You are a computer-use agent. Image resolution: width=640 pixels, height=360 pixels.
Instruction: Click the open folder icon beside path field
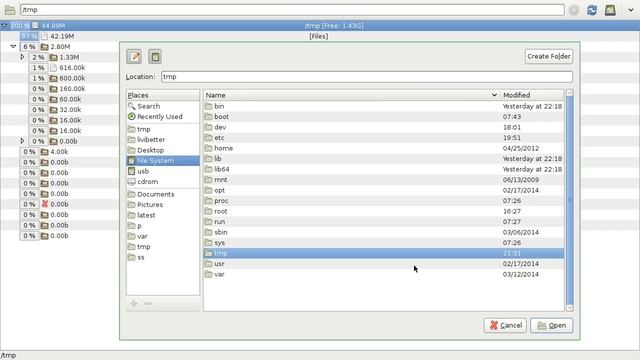(10, 10)
